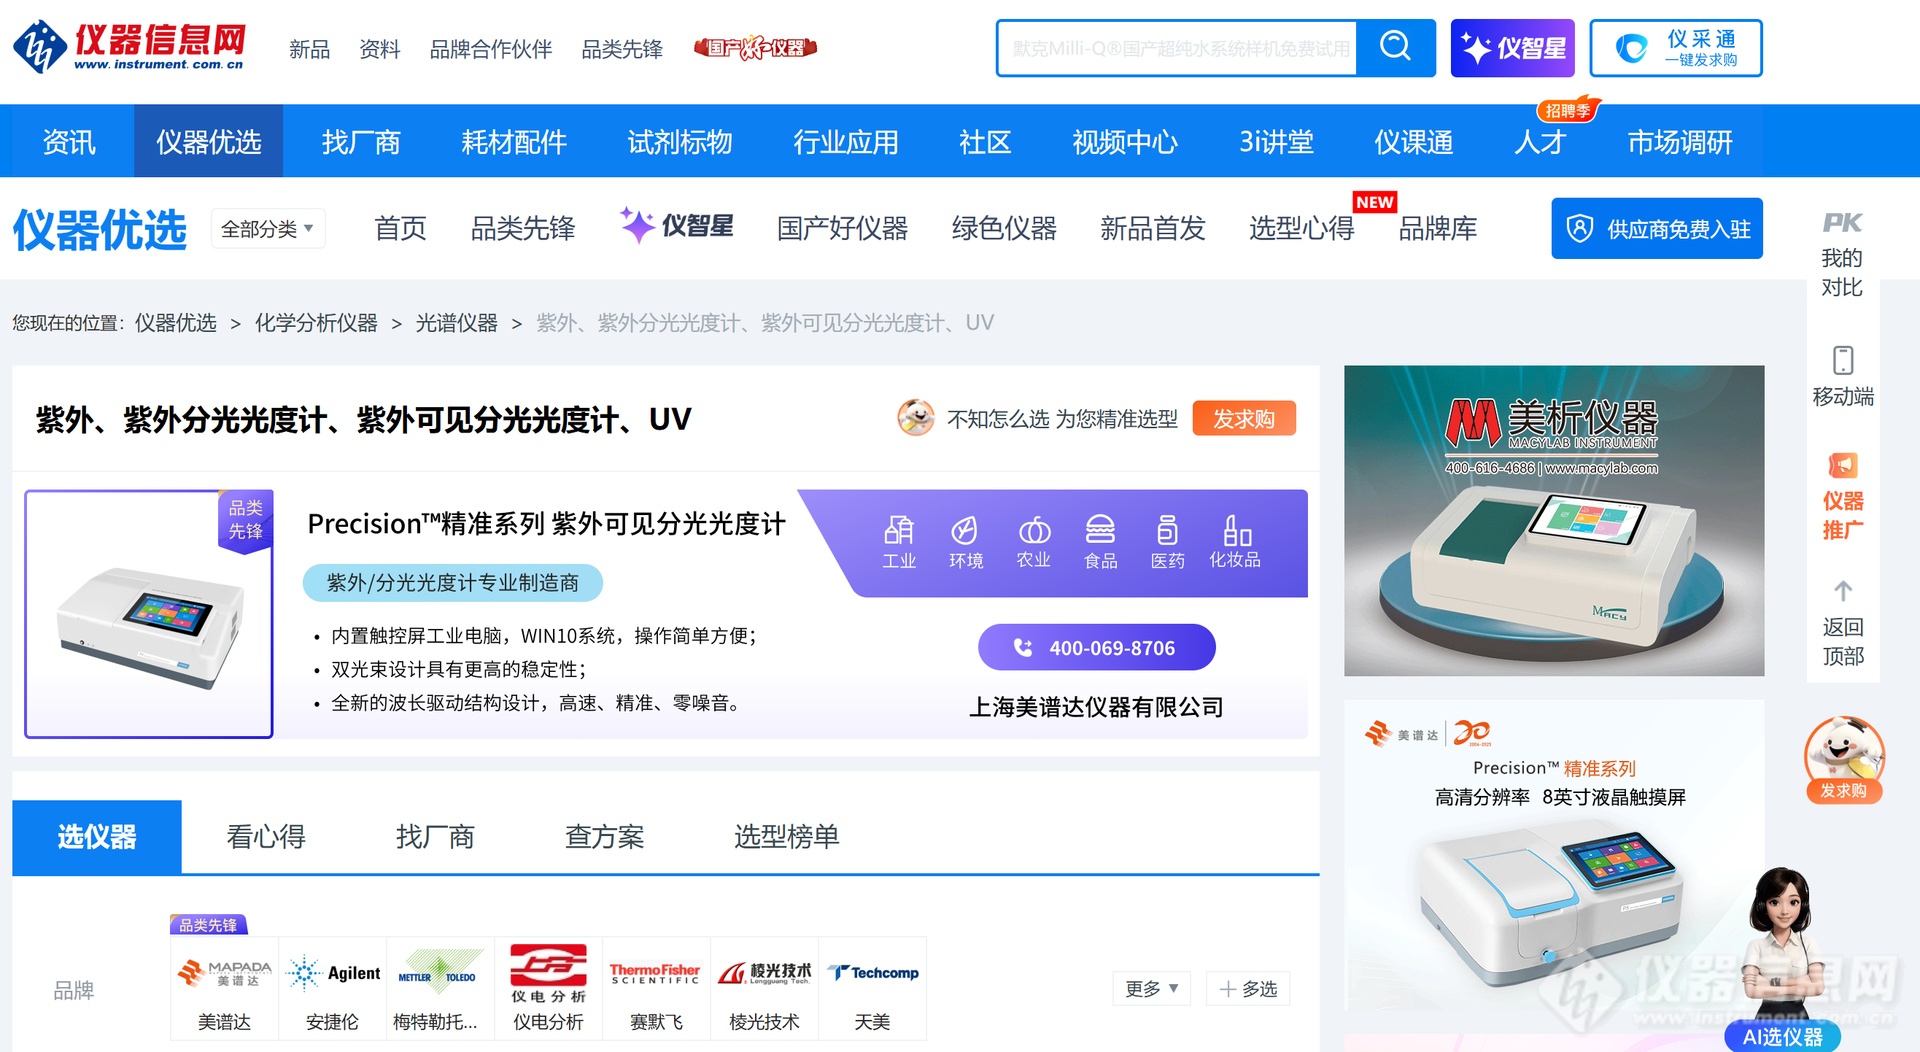Image resolution: width=1920 pixels, height=1052 pixels.
Task: Switch to the 看心得 tab
Action: 266,837
